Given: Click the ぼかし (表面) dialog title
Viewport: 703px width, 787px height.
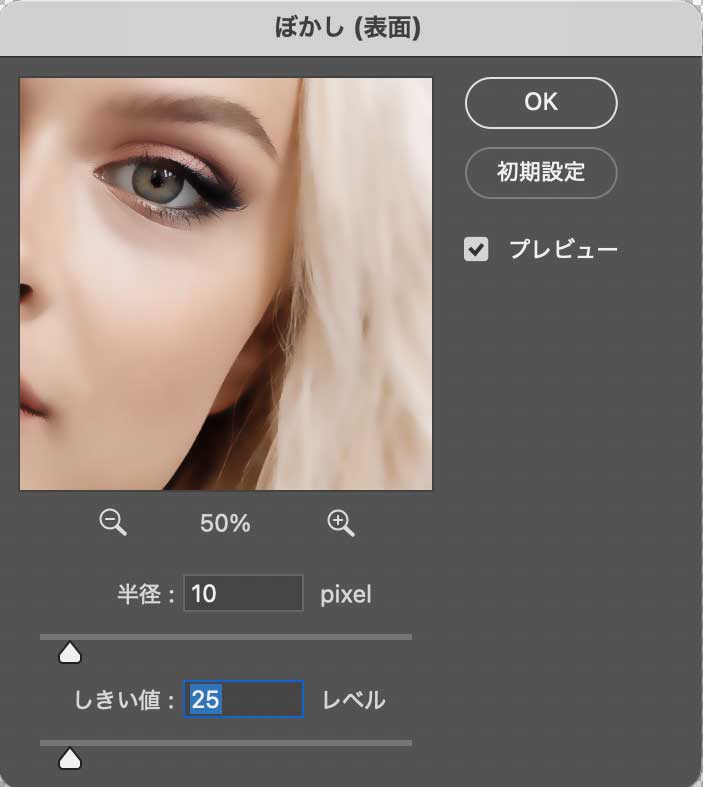Looking at the screenshot, I should tap(347, 27).
